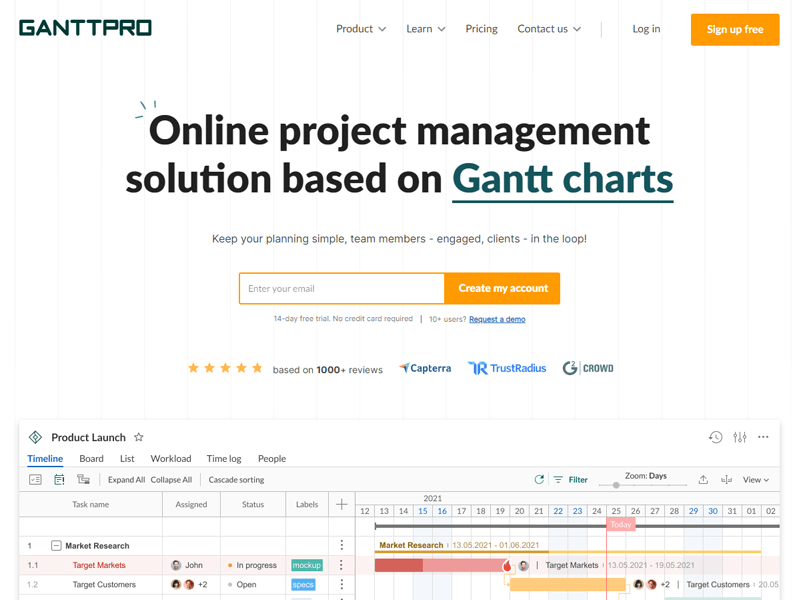Open the Filter panel
The height and width of the screenshot is (600, 800).
tap(571, 480)
